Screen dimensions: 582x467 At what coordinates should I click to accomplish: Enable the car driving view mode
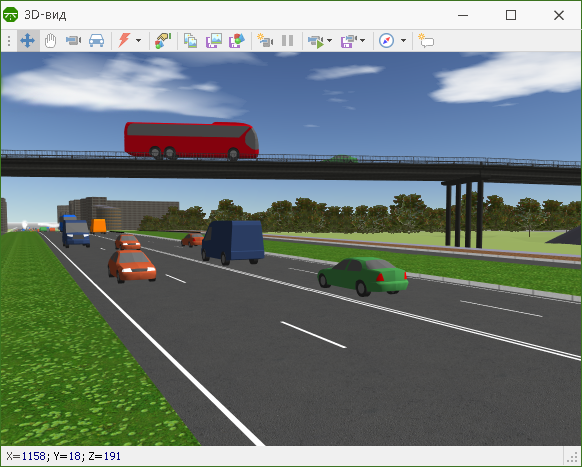click(97, 40)
